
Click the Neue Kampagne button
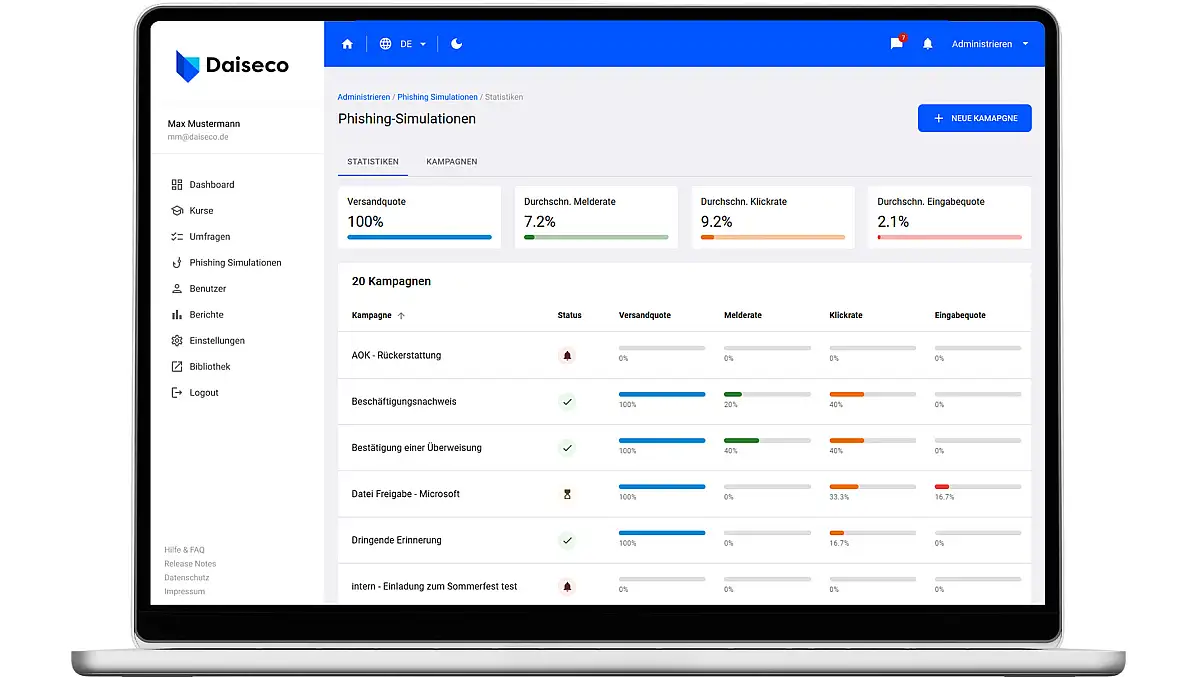point(974,118)
